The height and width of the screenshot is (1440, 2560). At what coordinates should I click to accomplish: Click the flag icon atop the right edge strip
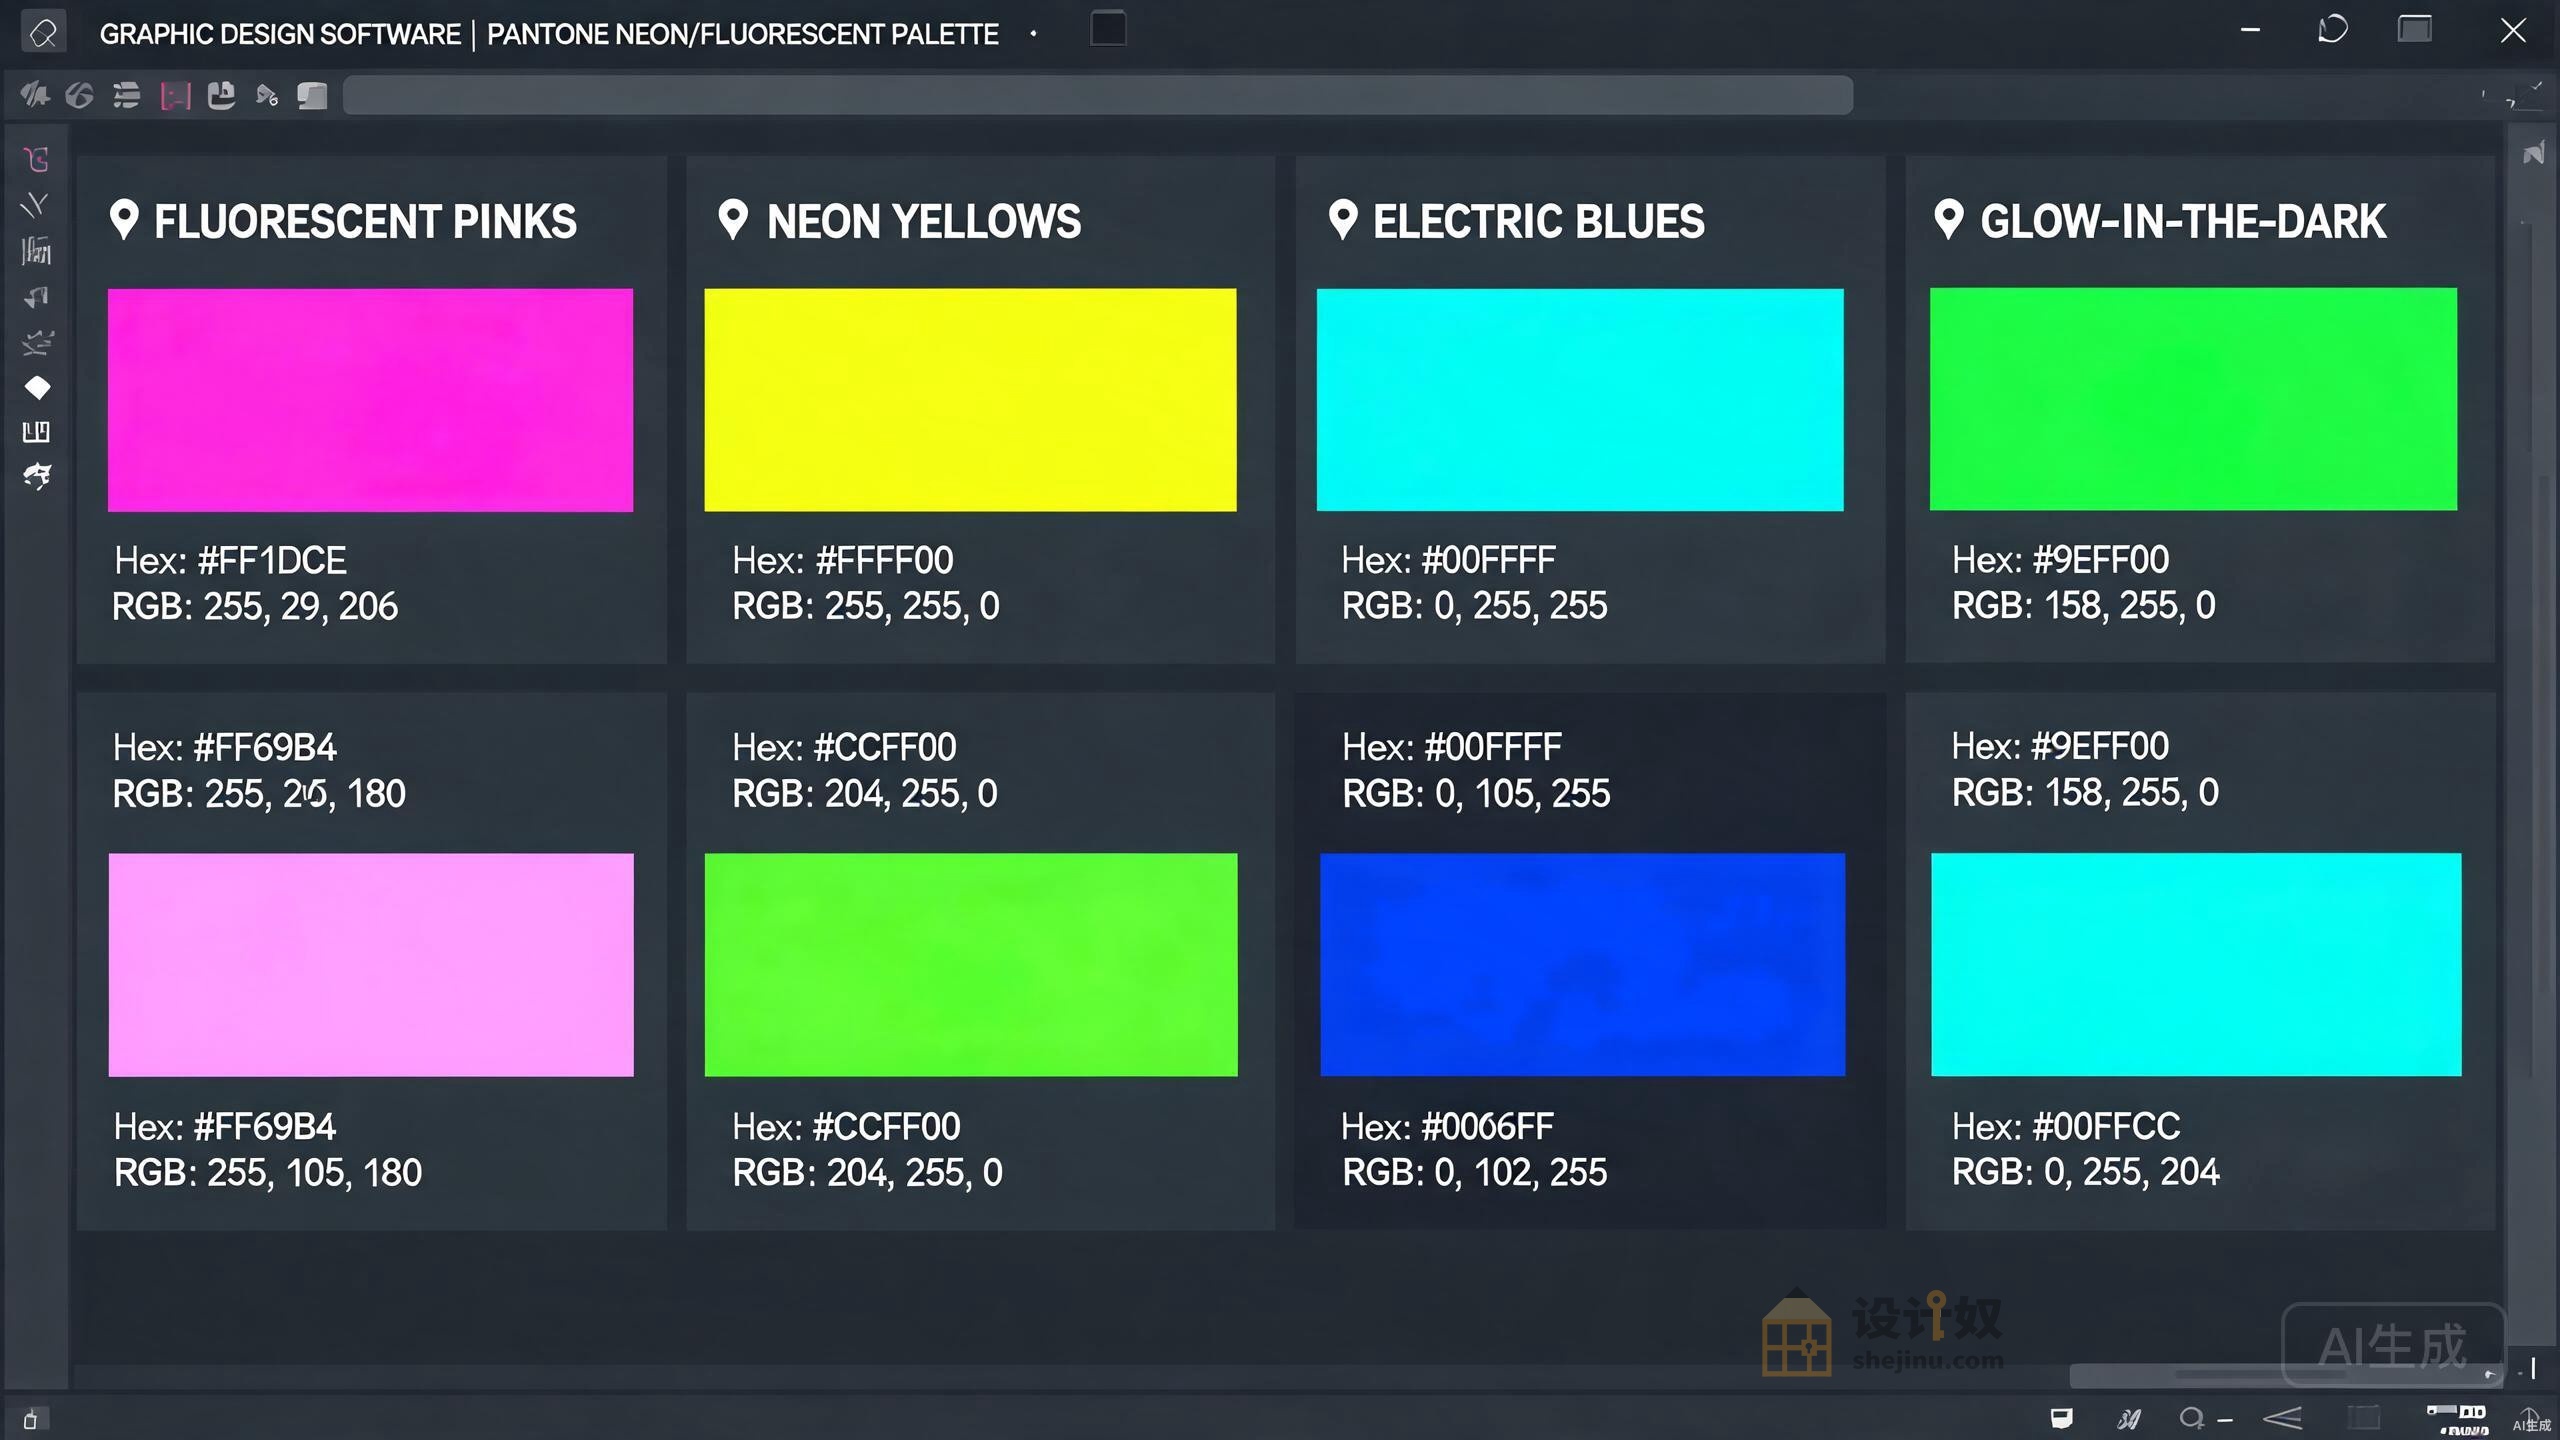click(2533, 154)
